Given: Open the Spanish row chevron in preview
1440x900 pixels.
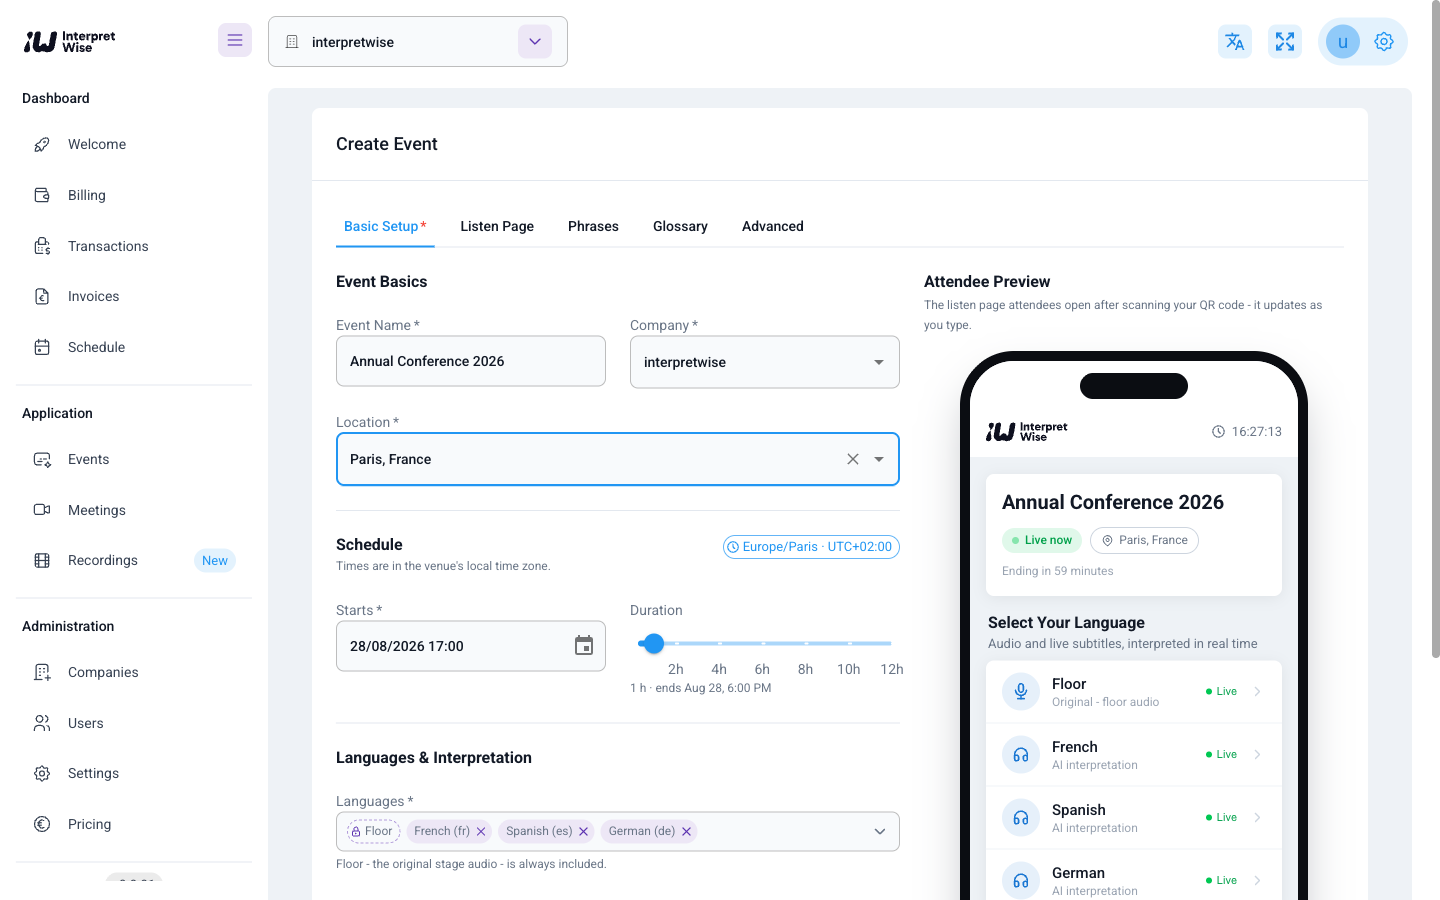Looking at the screenshot, I should pyautogui.click(x=1257, y=817).
